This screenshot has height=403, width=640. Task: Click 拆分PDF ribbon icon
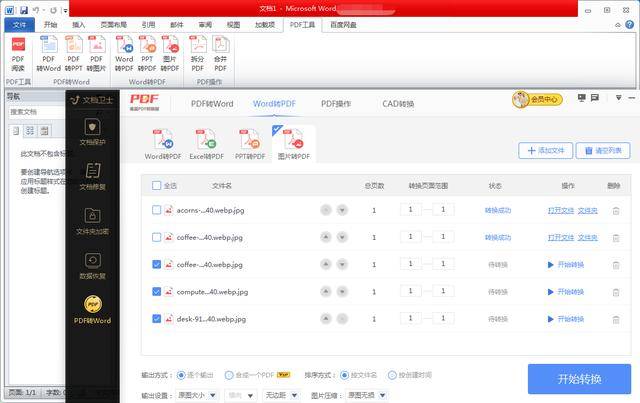point(198,54)
